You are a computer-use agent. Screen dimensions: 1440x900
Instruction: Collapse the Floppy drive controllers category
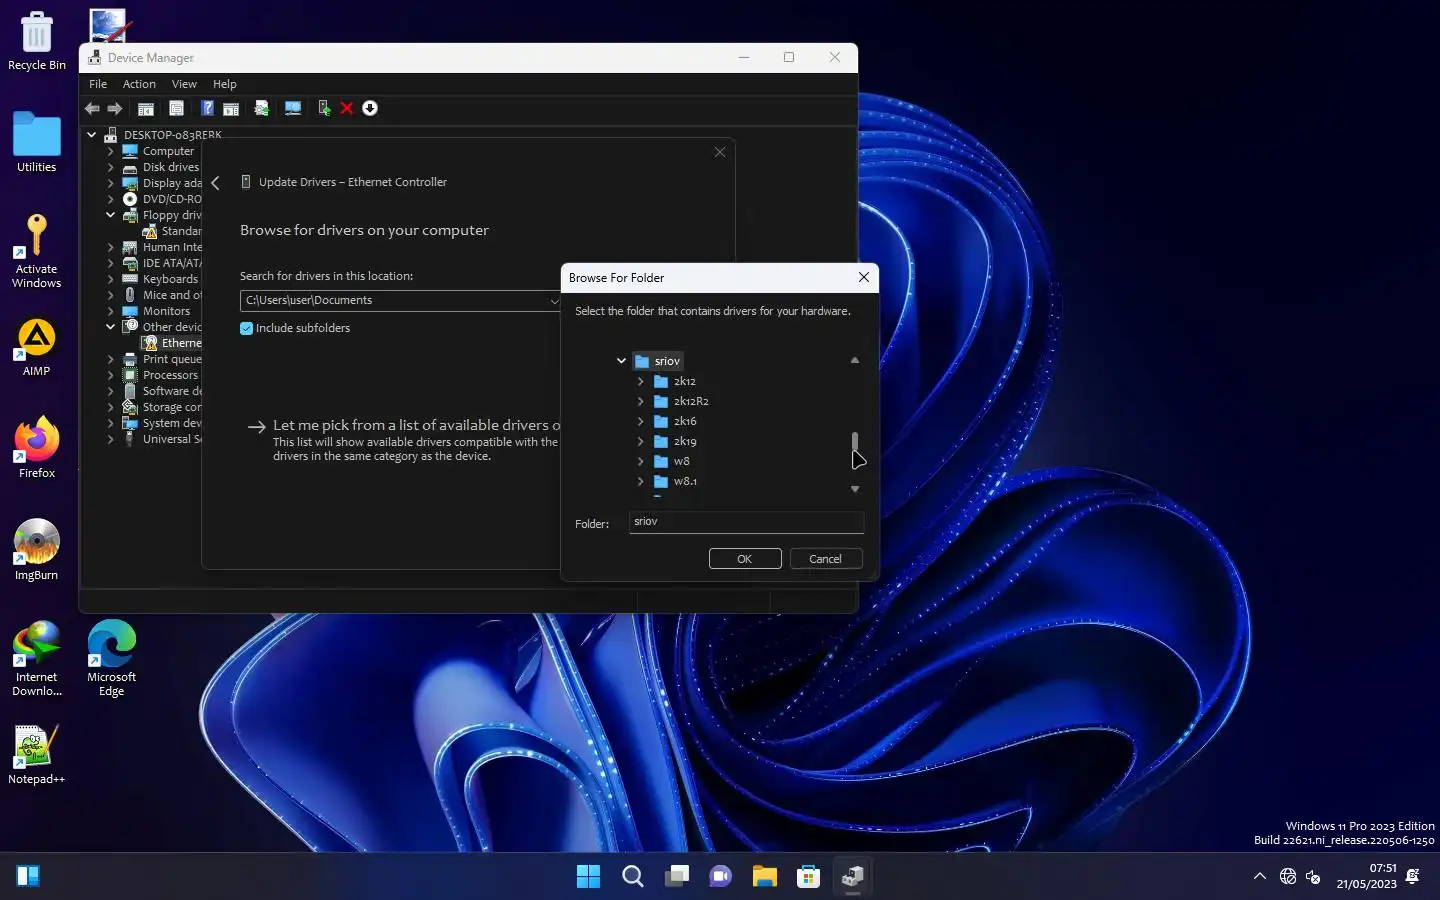[x=111, y=215]
